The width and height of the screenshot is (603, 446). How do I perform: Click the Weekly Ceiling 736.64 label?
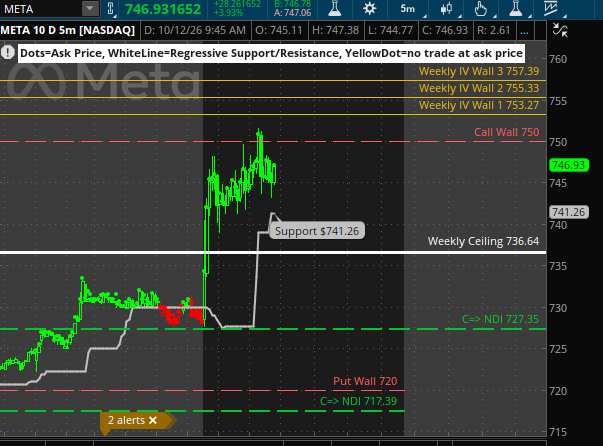(x=483, y=241)
